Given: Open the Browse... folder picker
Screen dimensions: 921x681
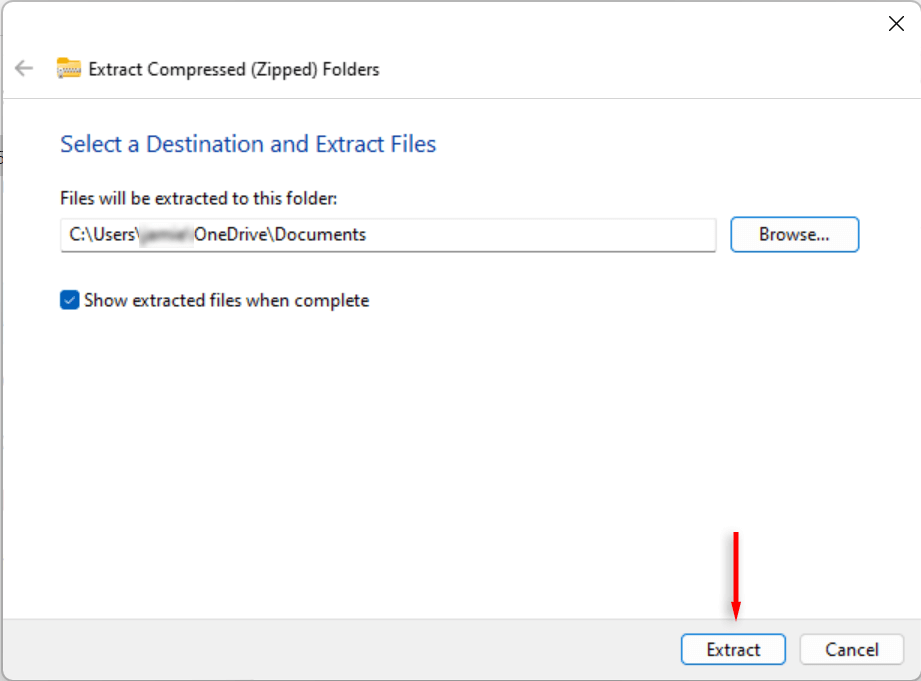Looking at the screenshot, I should (x=794, y=235).
